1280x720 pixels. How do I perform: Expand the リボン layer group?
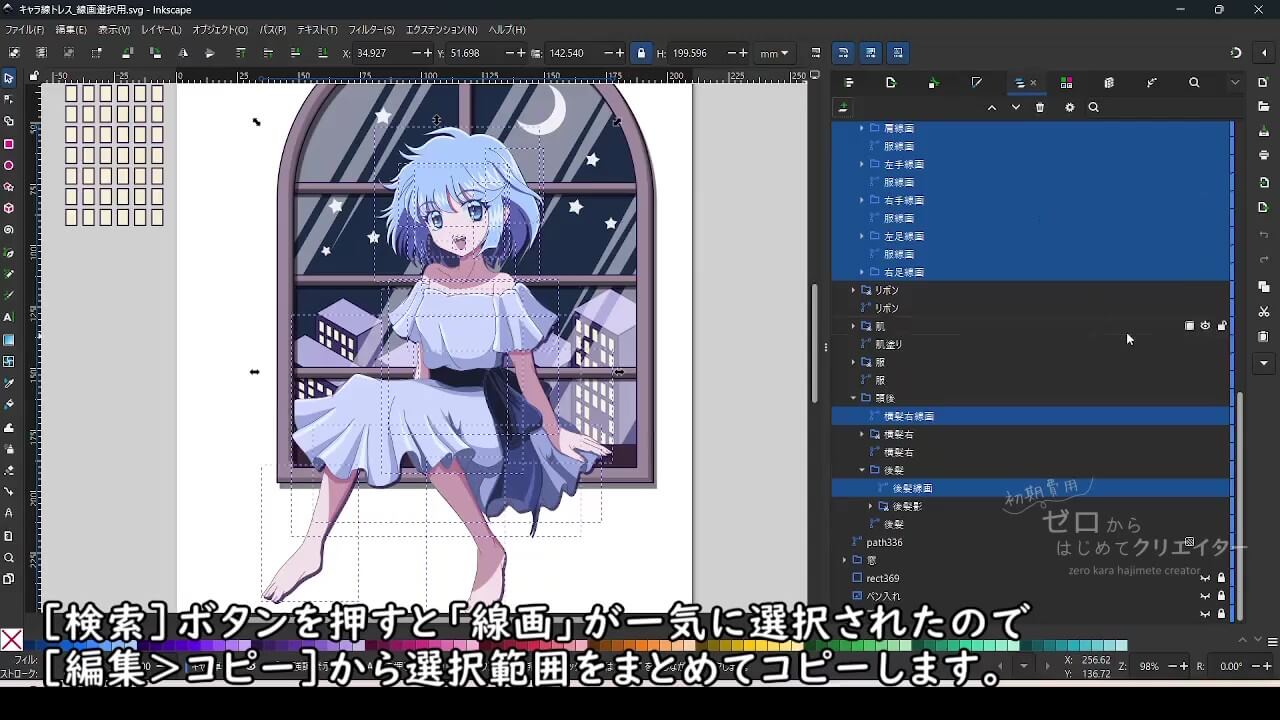(854, 290)
